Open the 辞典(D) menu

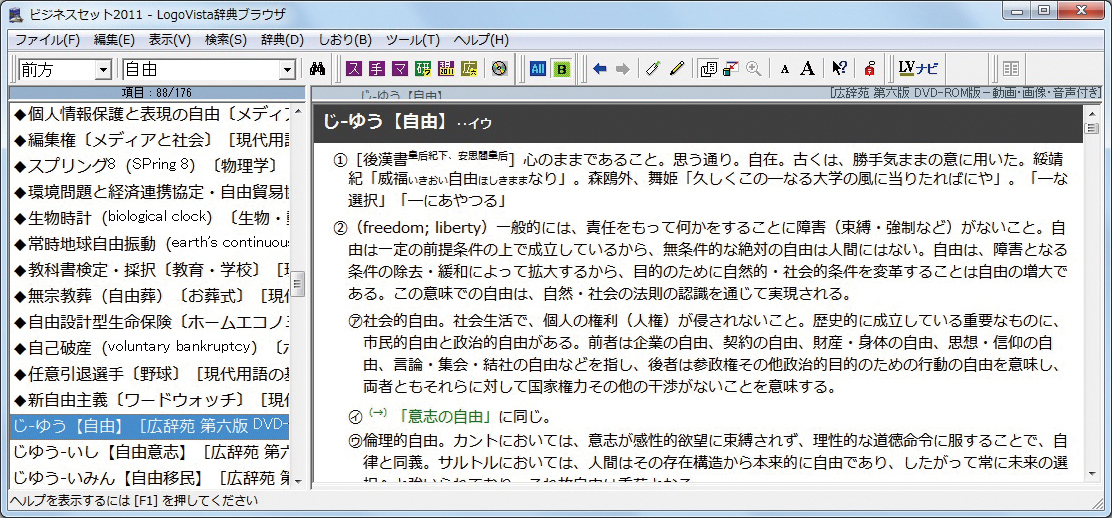pos(281,40)
